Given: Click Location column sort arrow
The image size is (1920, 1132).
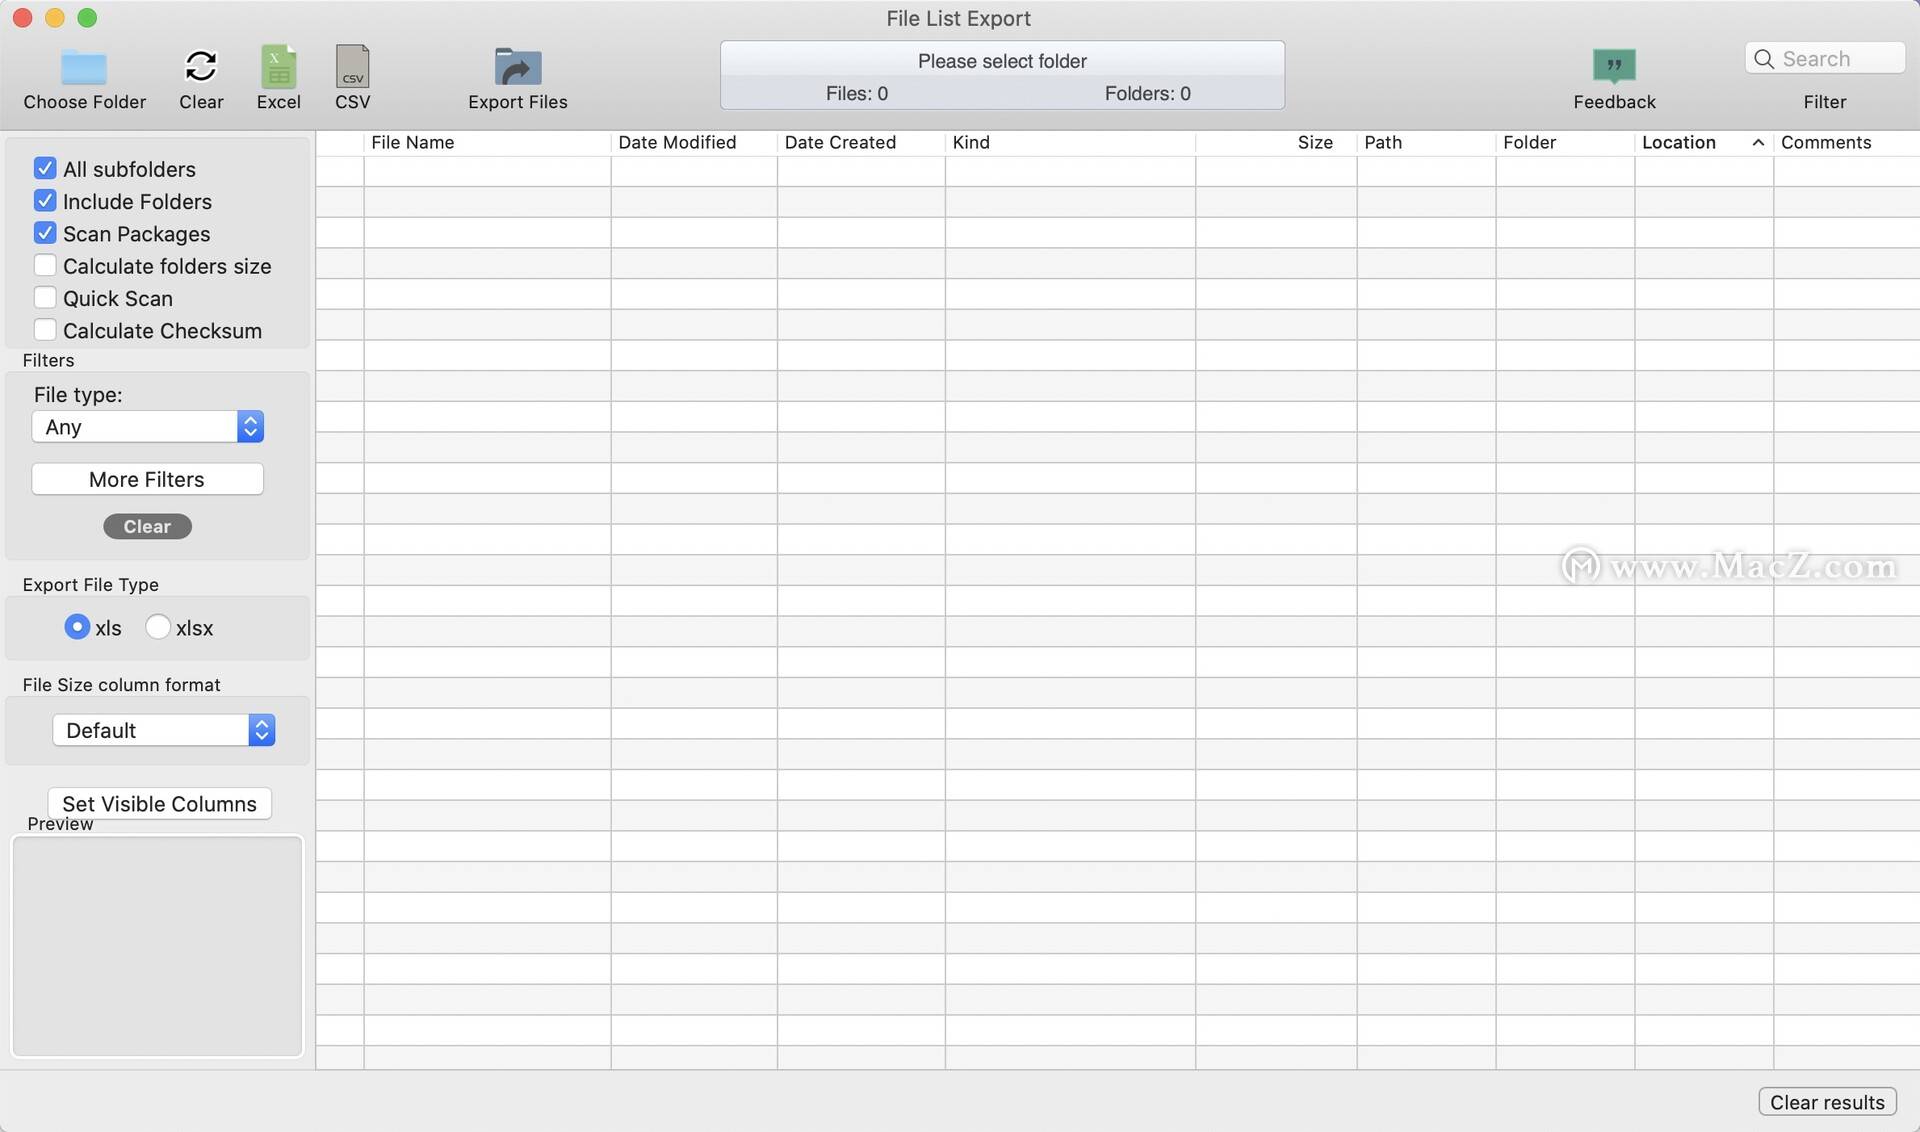Looking at the screenshot, I should coord(1758,143).
